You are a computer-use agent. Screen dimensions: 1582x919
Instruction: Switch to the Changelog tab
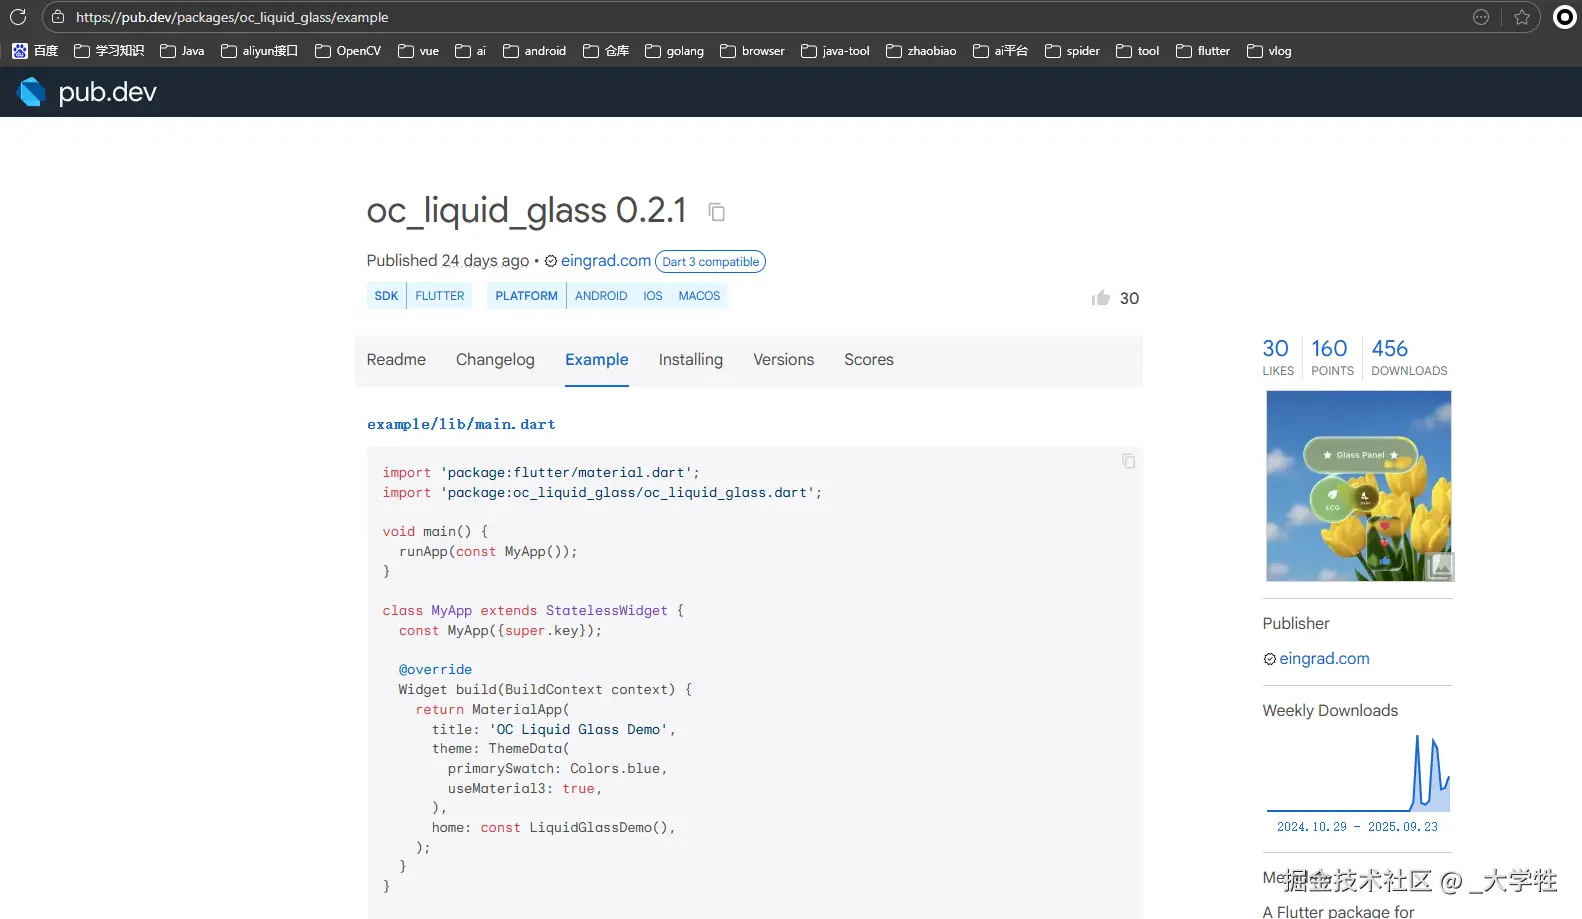point(495,360)
